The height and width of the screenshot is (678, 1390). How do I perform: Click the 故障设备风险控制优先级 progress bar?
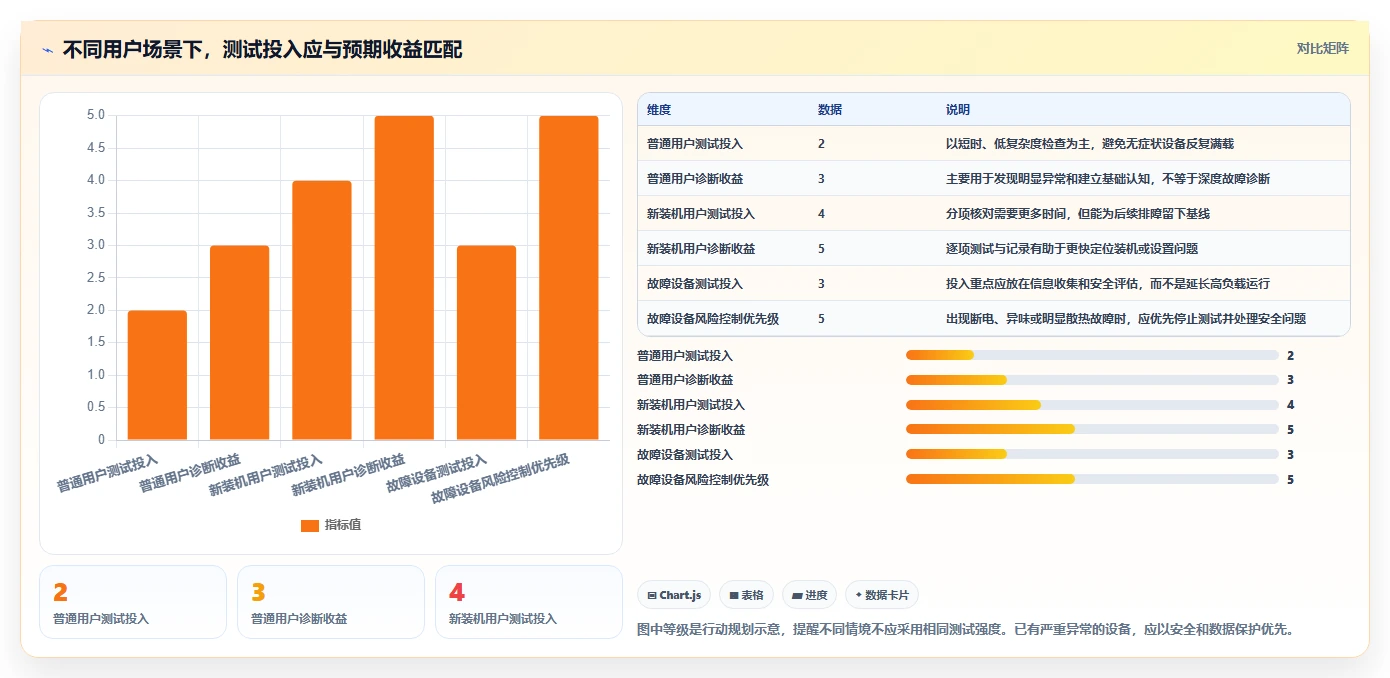1092,479
